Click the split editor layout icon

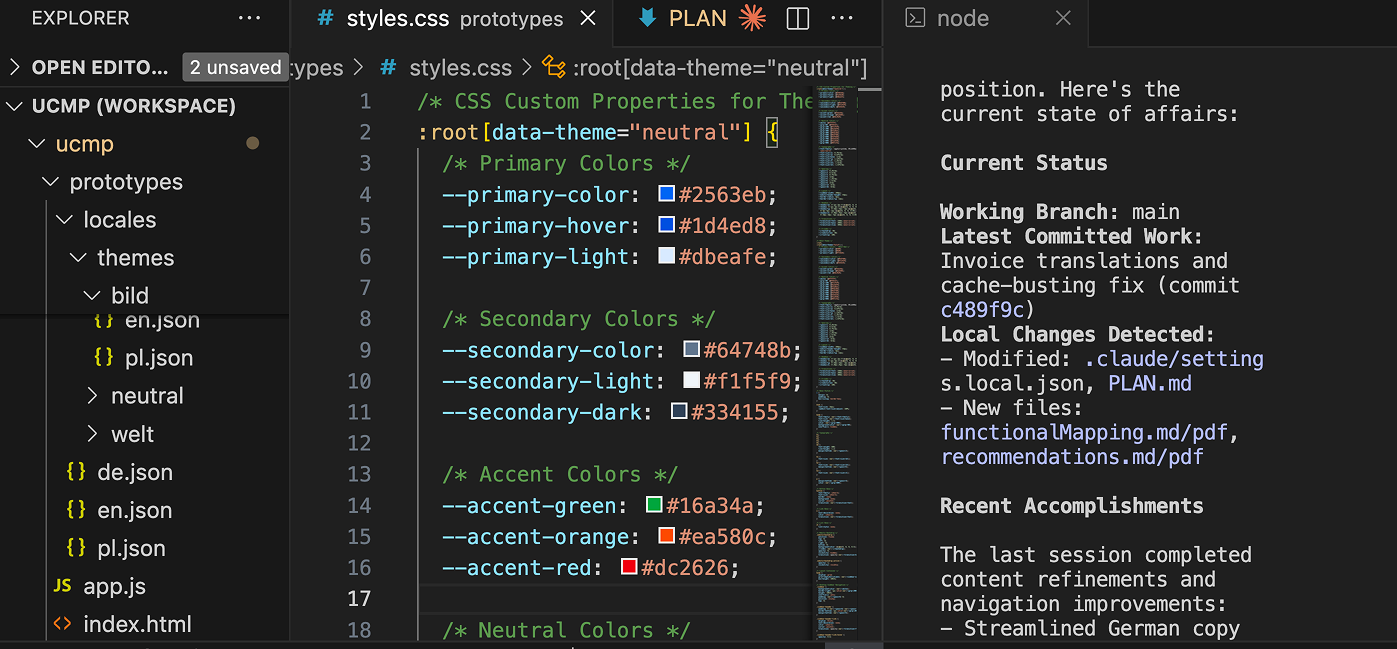pyautogui.click(x=797, y=18)
